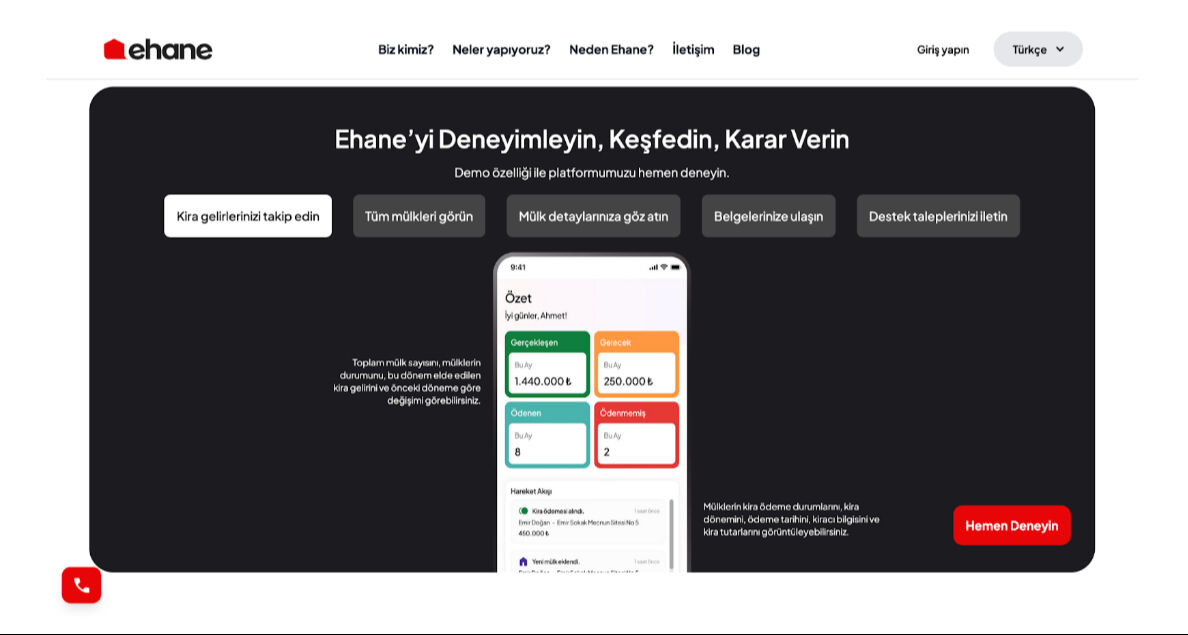Click the red 'Hemen Deneyin' button
1188x635 pixels.
coord(1011,525)
